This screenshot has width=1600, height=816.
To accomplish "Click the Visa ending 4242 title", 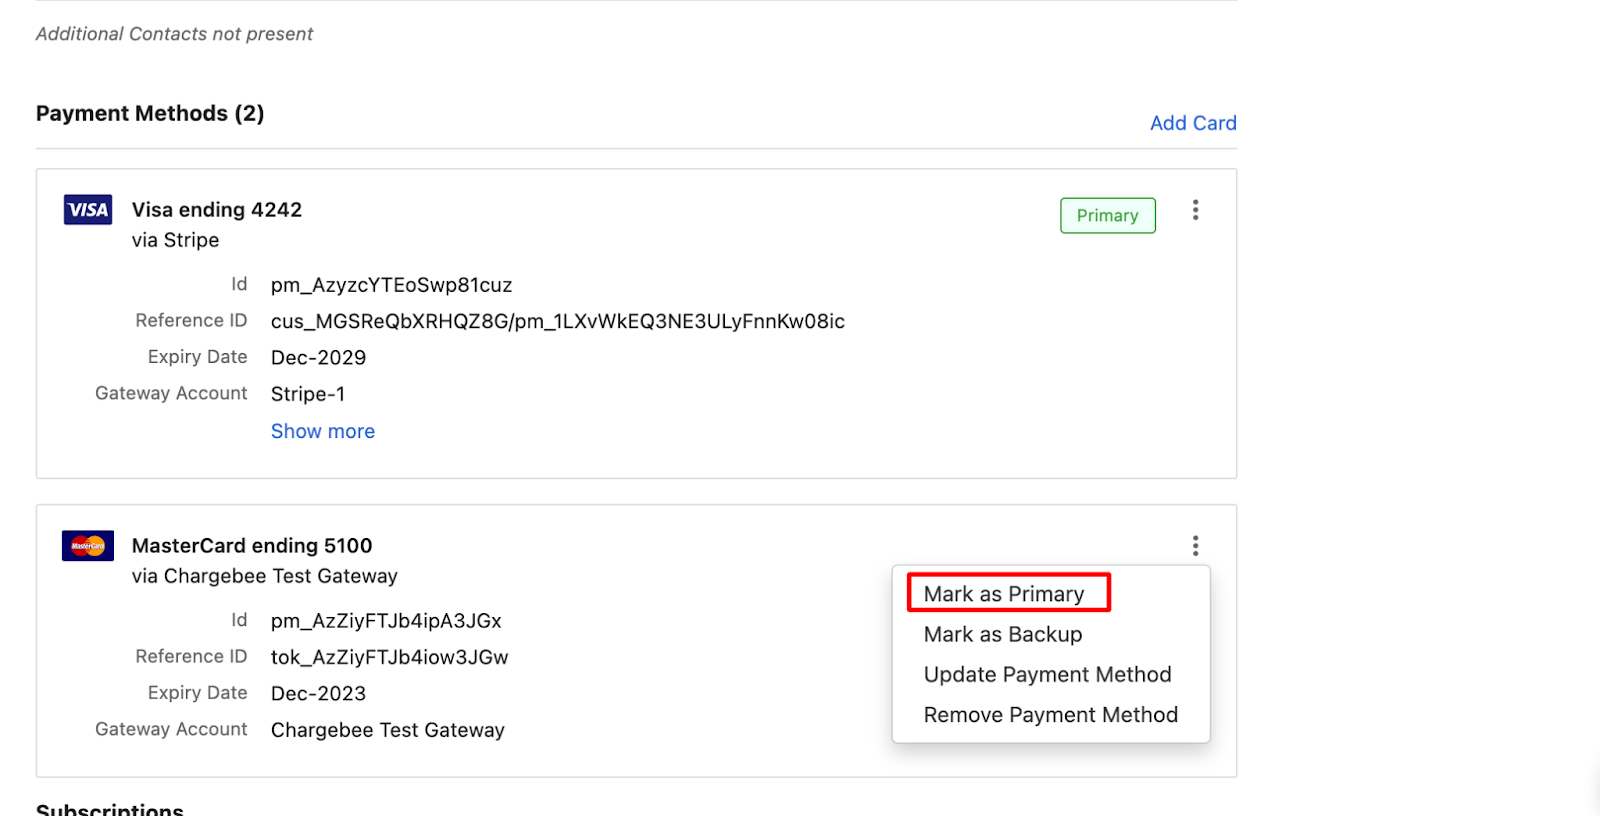I will 217,210.
